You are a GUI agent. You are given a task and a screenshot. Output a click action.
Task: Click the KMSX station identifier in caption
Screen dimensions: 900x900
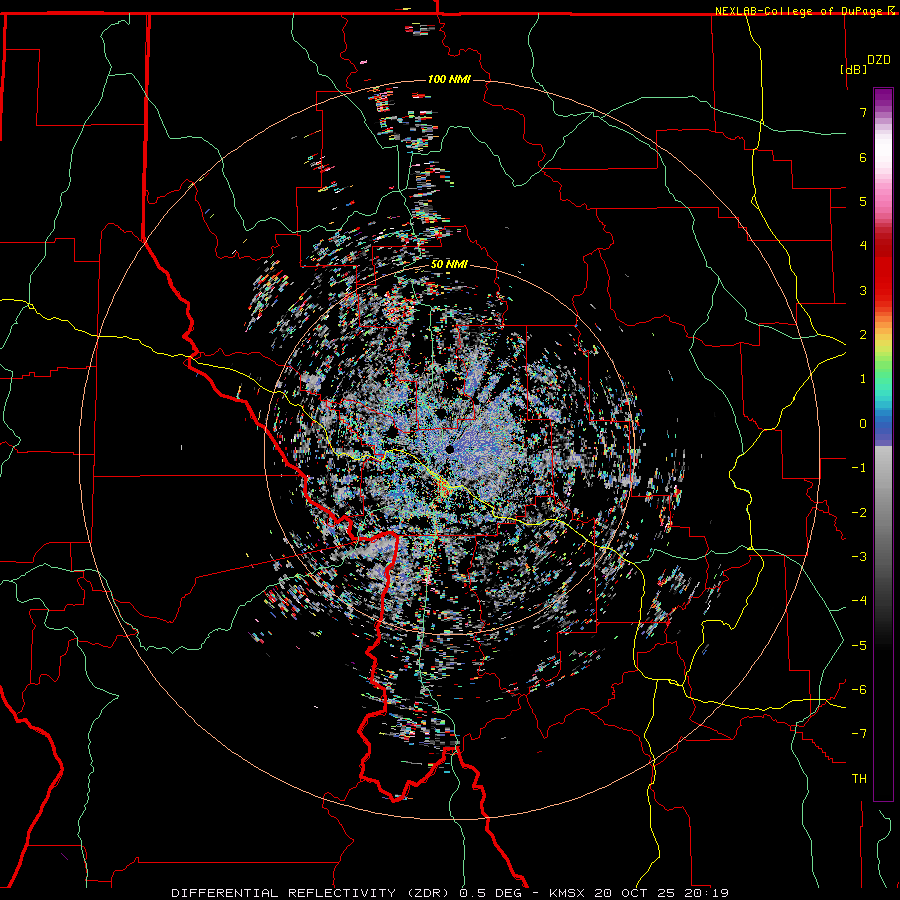pyautogui.click(x=568, y=893)
